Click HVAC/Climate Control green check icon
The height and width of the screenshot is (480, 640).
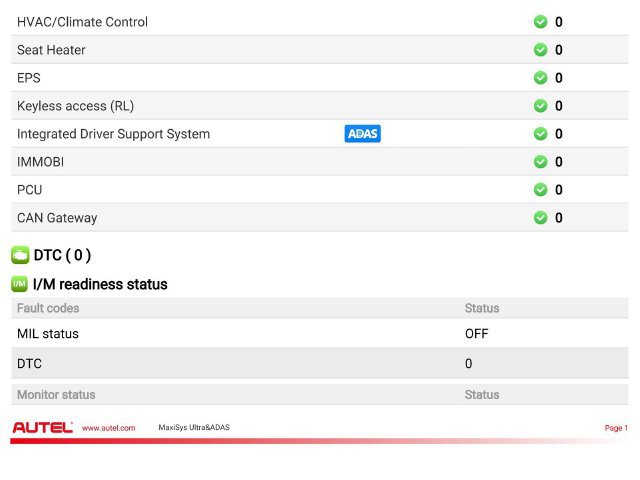[540, 22]
